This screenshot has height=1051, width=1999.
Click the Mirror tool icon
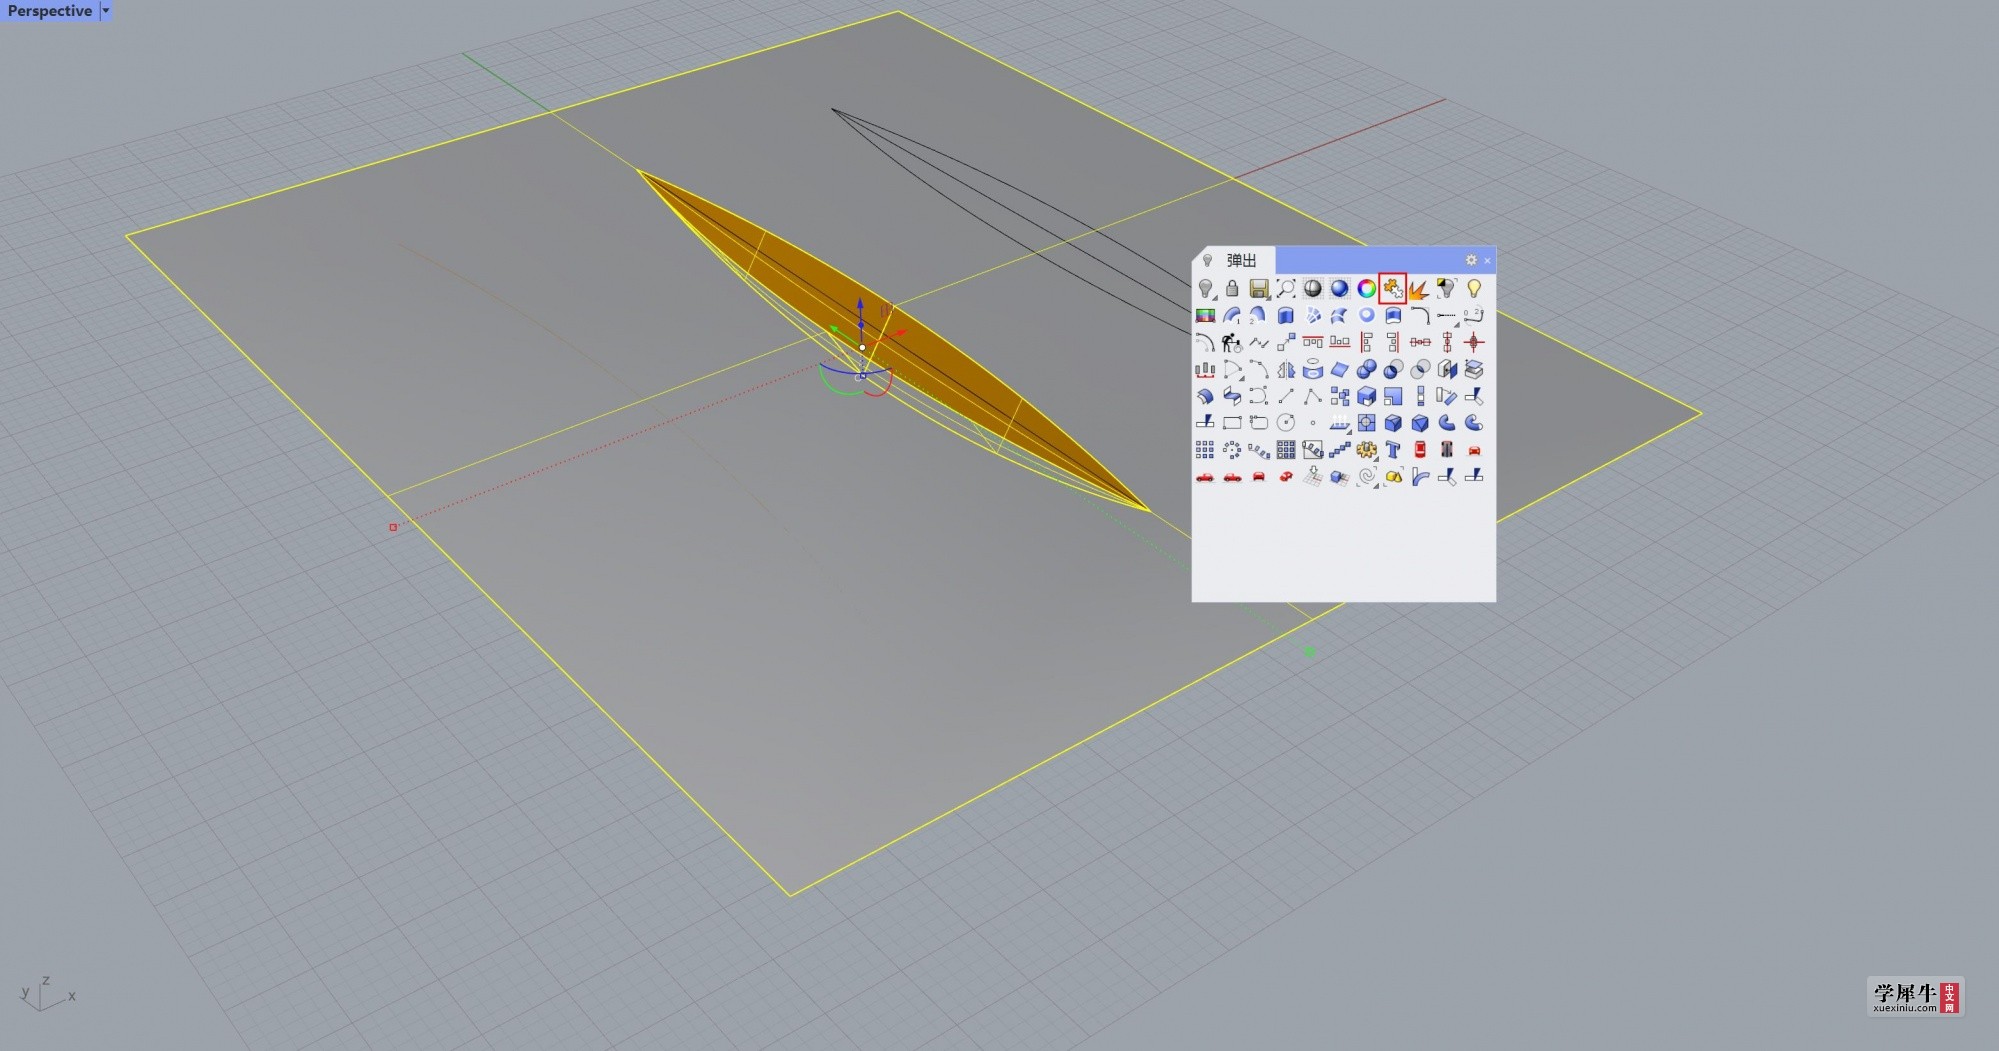pyautogui.click(x=1286, y=369)
